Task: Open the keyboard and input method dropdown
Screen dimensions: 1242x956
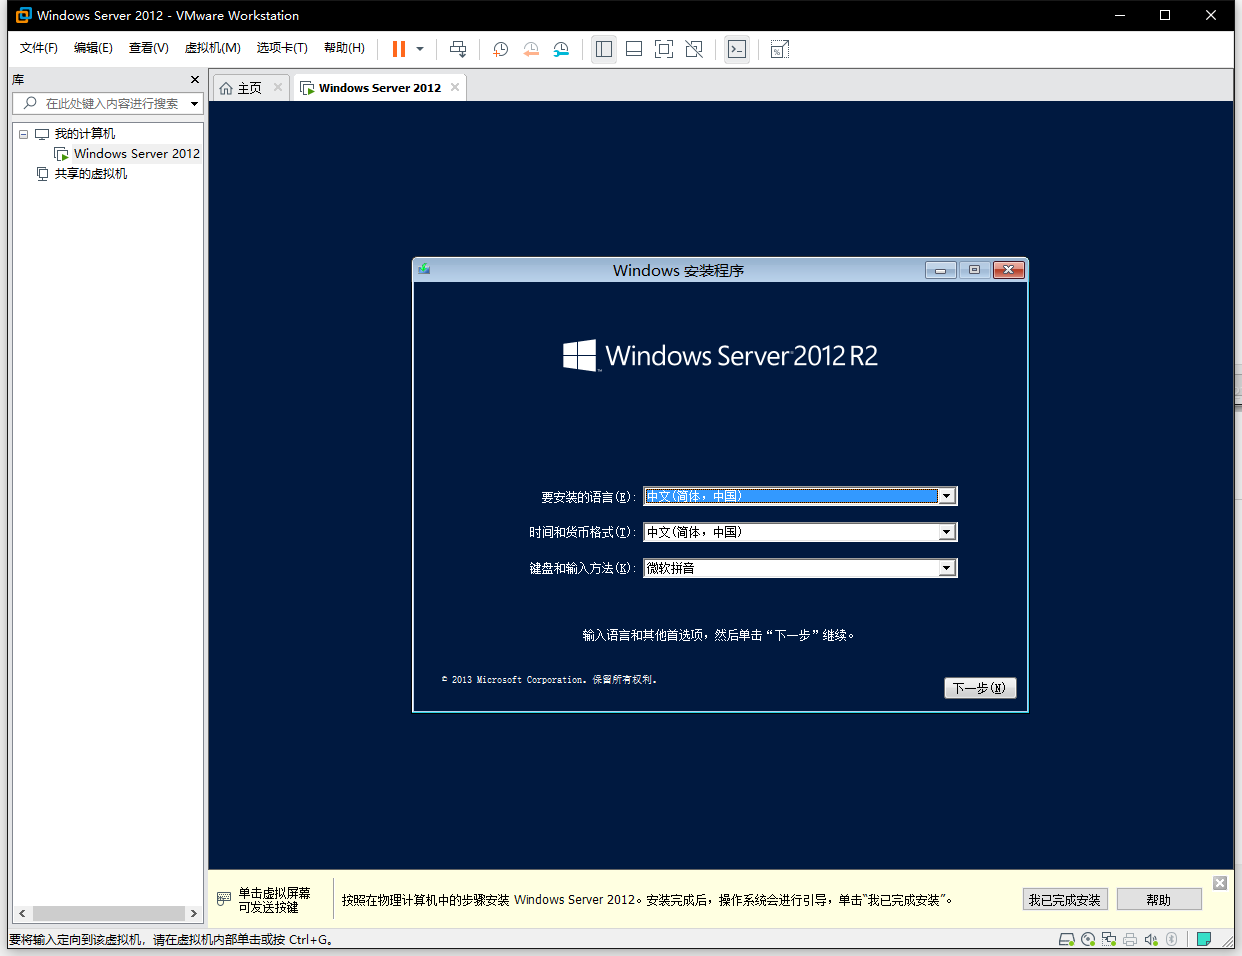Action: pyautogui.click(x=945, y=567)
